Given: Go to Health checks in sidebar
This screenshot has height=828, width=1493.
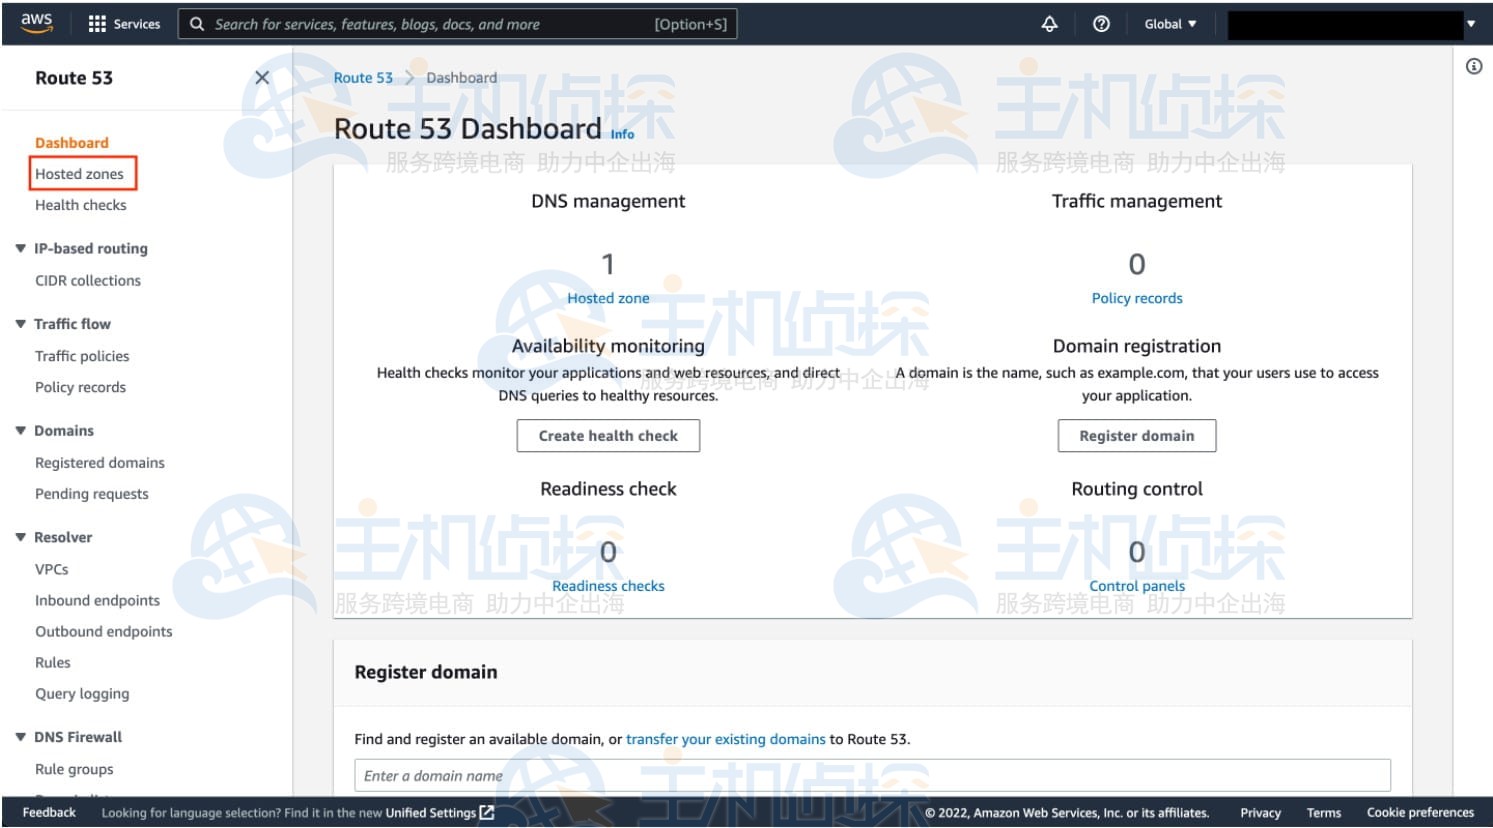Looking at the screenshot, I should pos(81,205).
